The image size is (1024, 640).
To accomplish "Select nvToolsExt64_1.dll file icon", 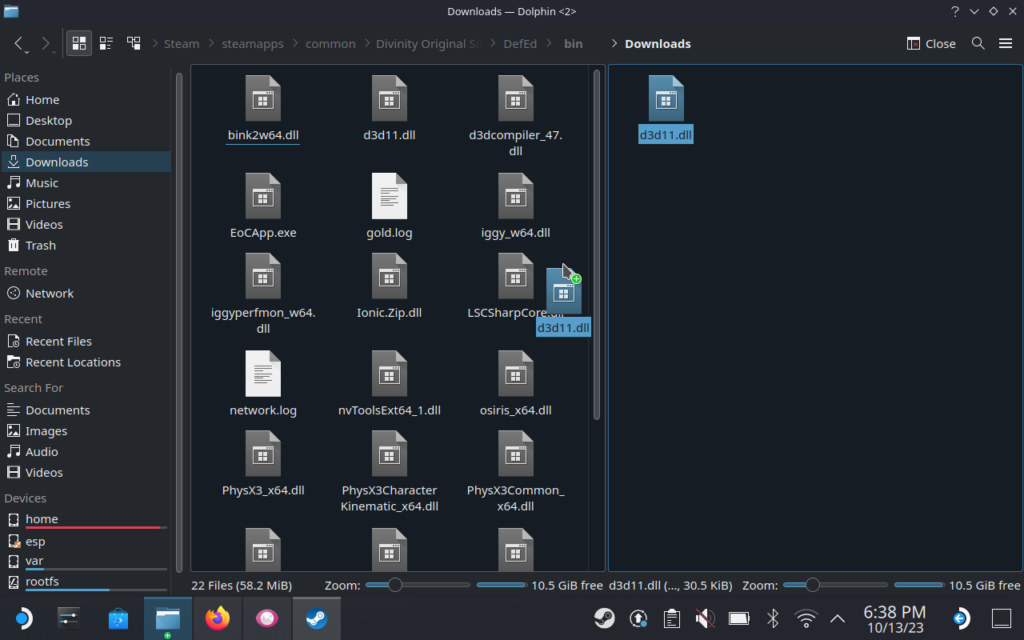I will point(389,374).
